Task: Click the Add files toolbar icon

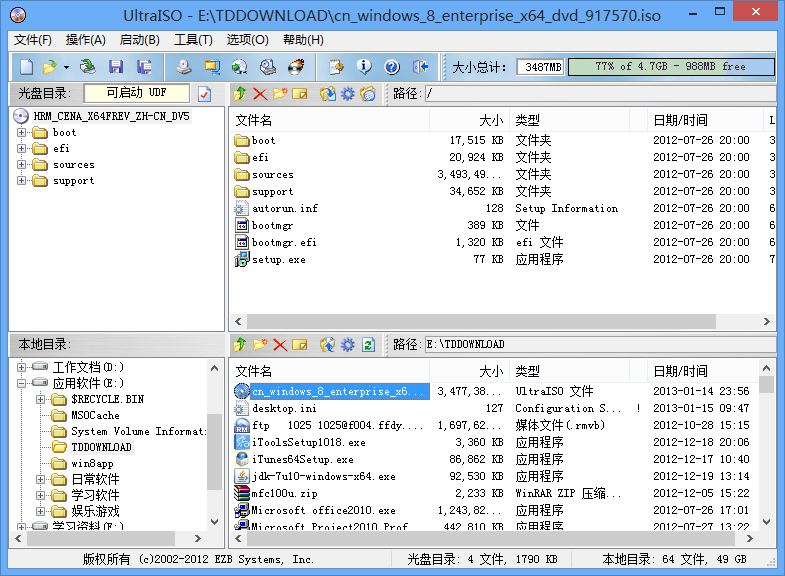Action: point(336,67)
